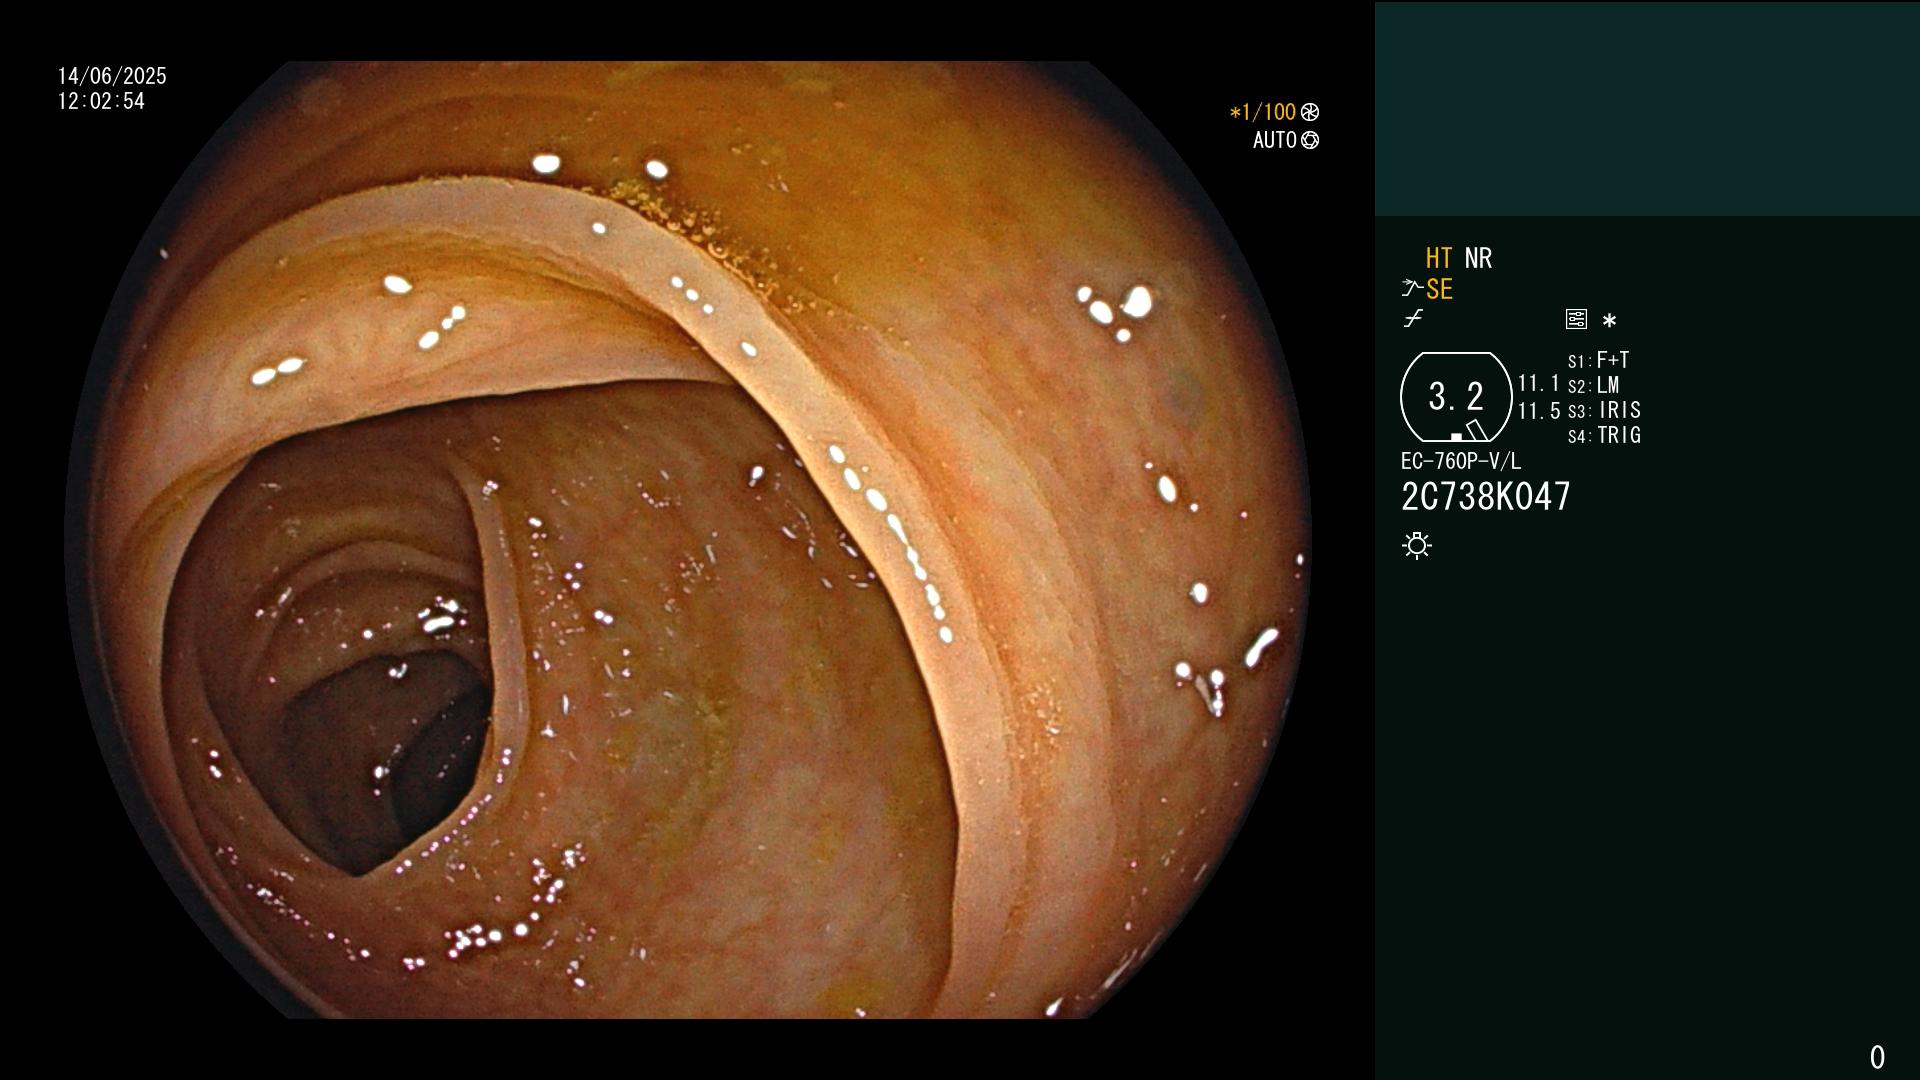Click the scope tip diagram showing 3.2

pos(1456,397)
